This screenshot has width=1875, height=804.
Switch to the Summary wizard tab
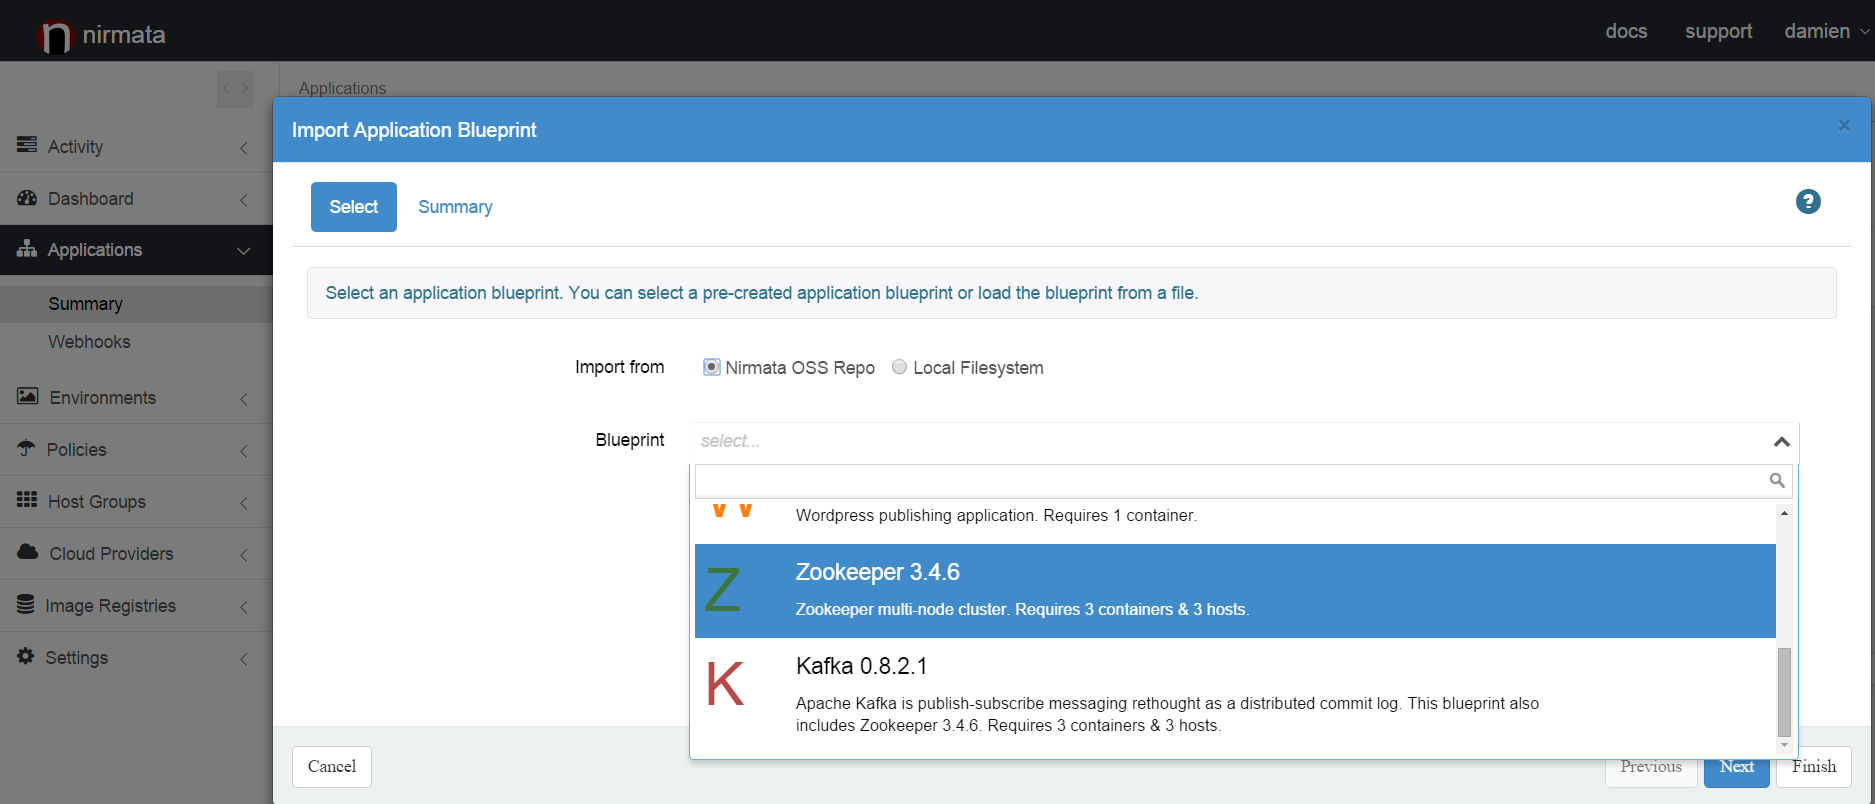(x=455, y=207)
